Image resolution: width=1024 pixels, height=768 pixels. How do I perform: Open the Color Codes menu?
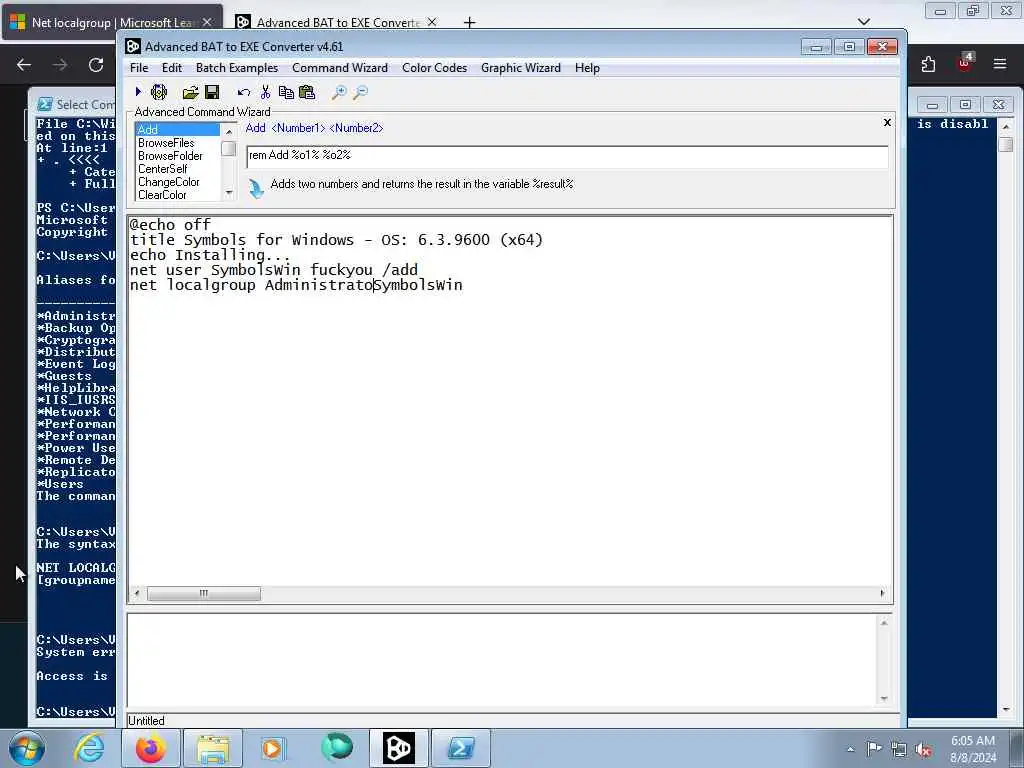tap(434, 68)
